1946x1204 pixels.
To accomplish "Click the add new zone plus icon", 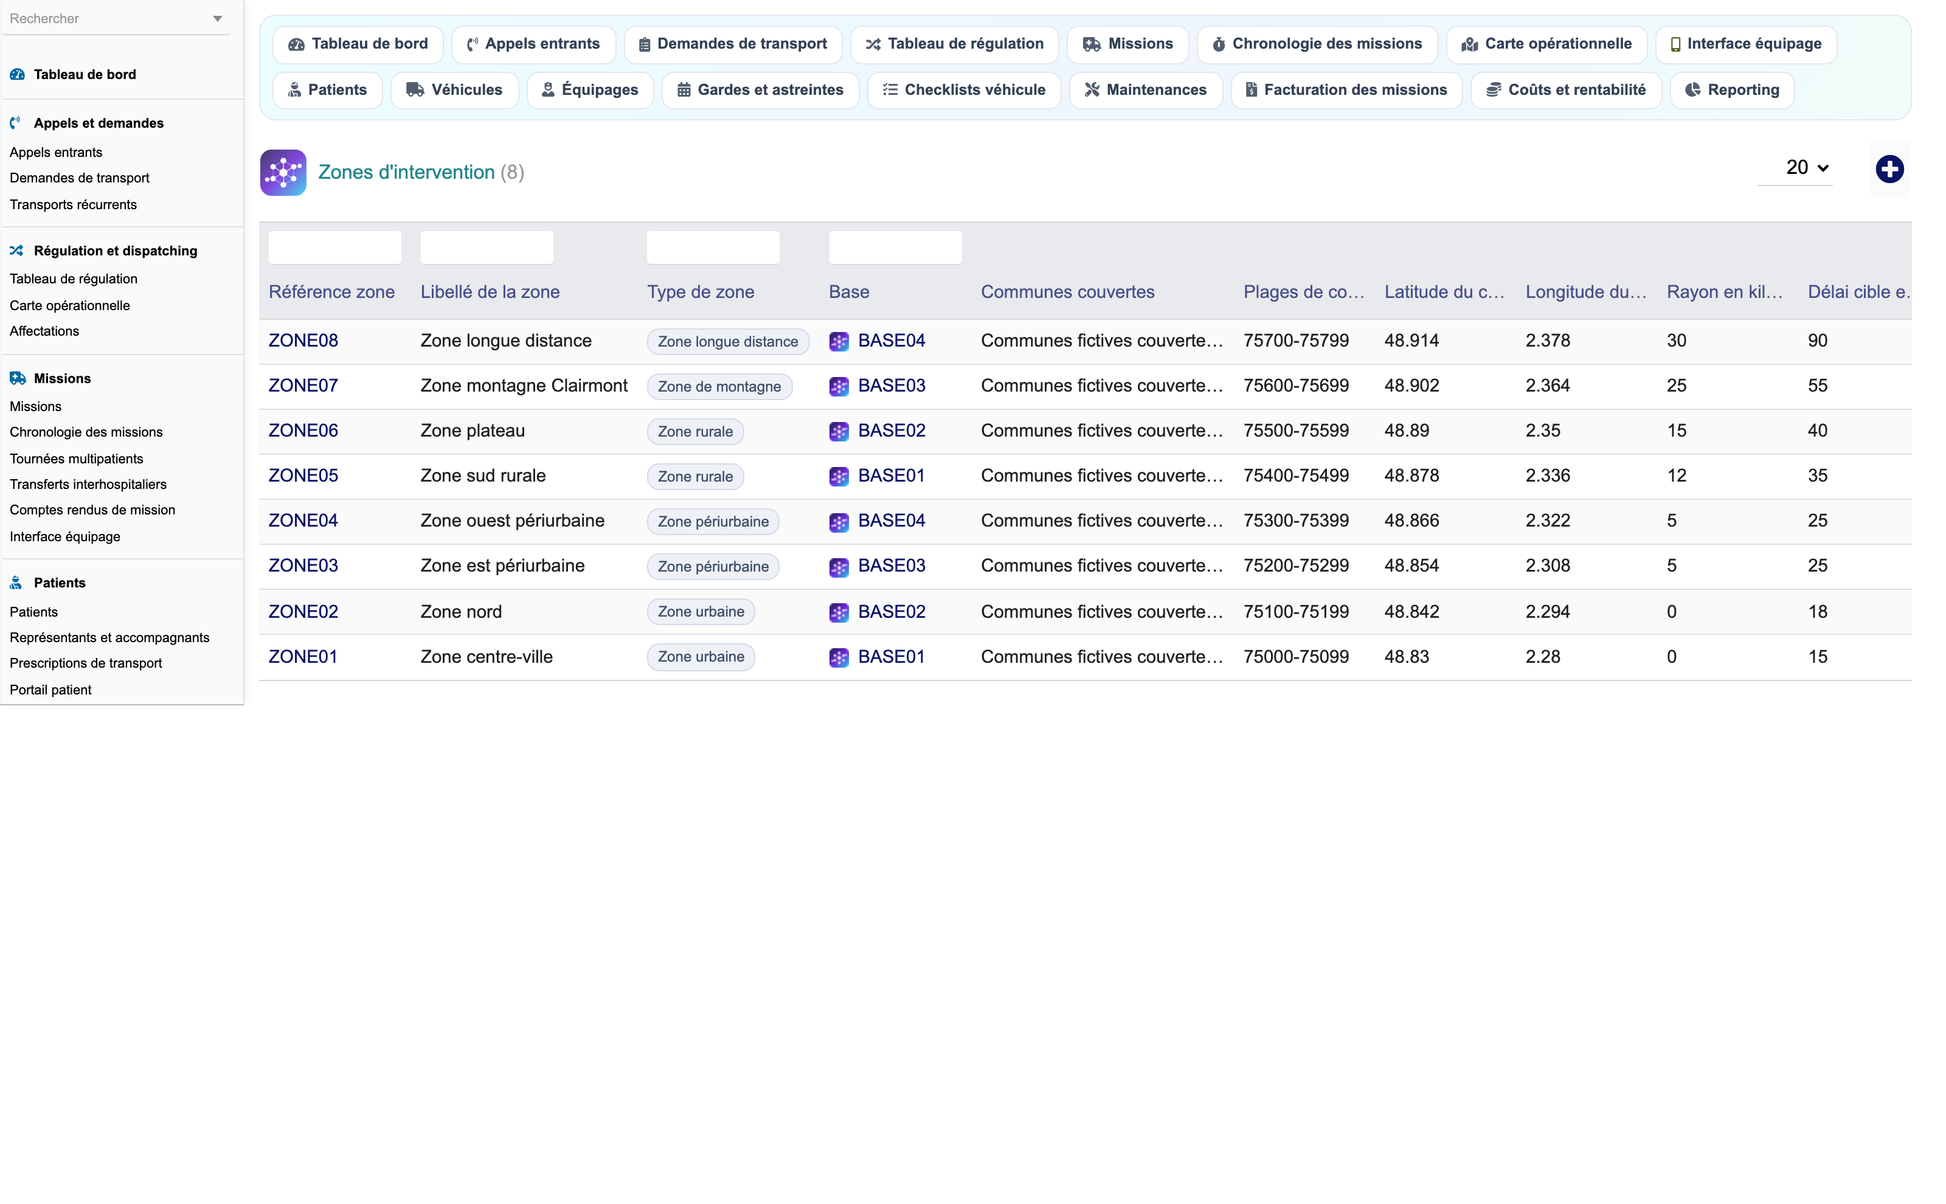I will pyautogui.click(x=1889, y=169).
